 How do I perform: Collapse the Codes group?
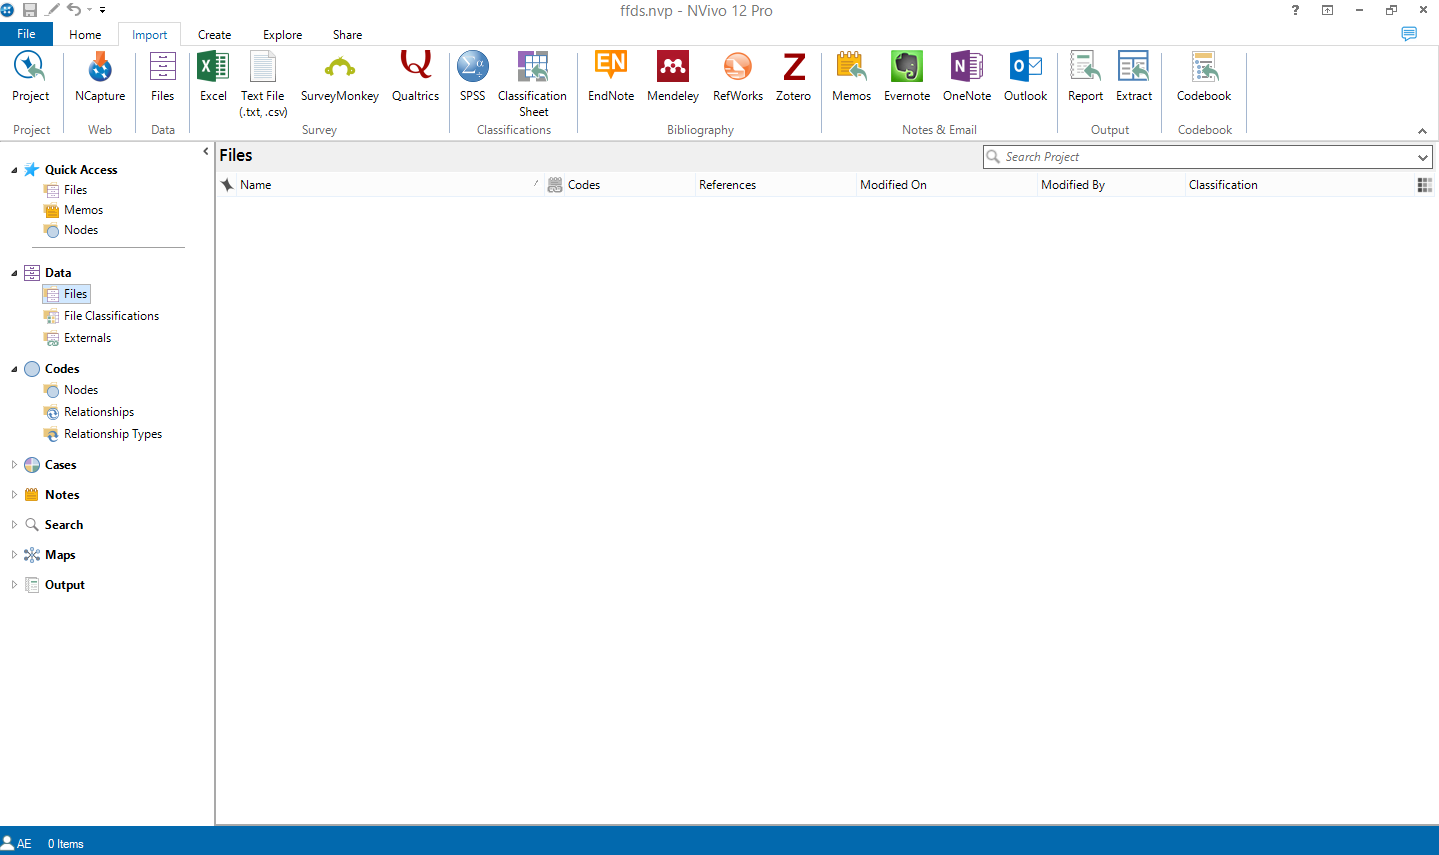coord(14,369)
